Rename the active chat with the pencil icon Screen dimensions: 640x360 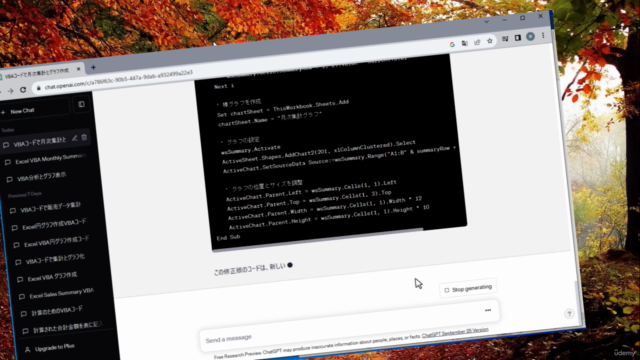(75, 138)
